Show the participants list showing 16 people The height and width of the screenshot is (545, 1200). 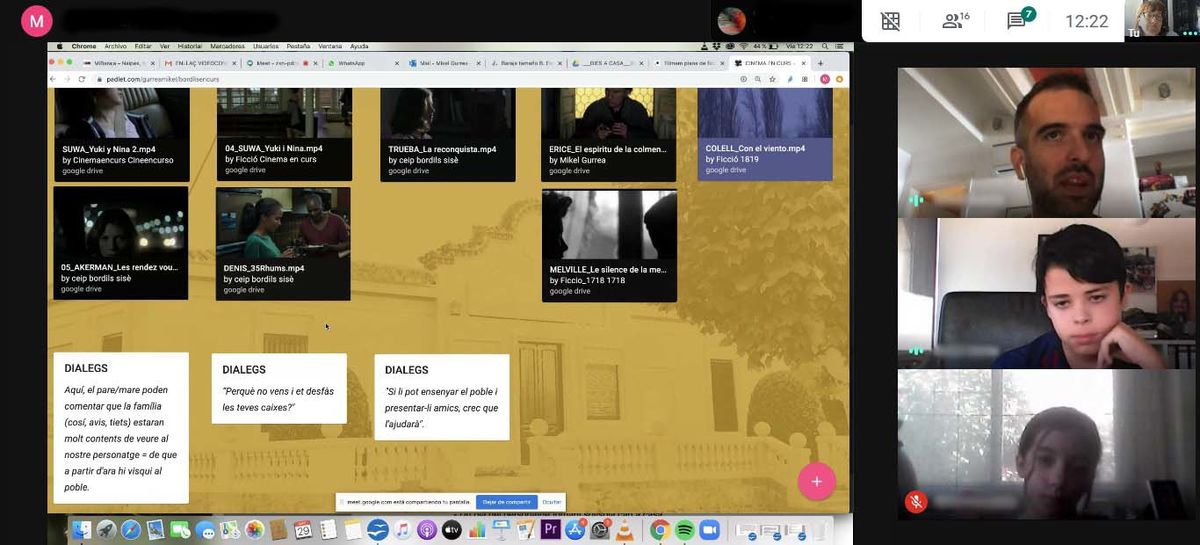pos(957,20)
